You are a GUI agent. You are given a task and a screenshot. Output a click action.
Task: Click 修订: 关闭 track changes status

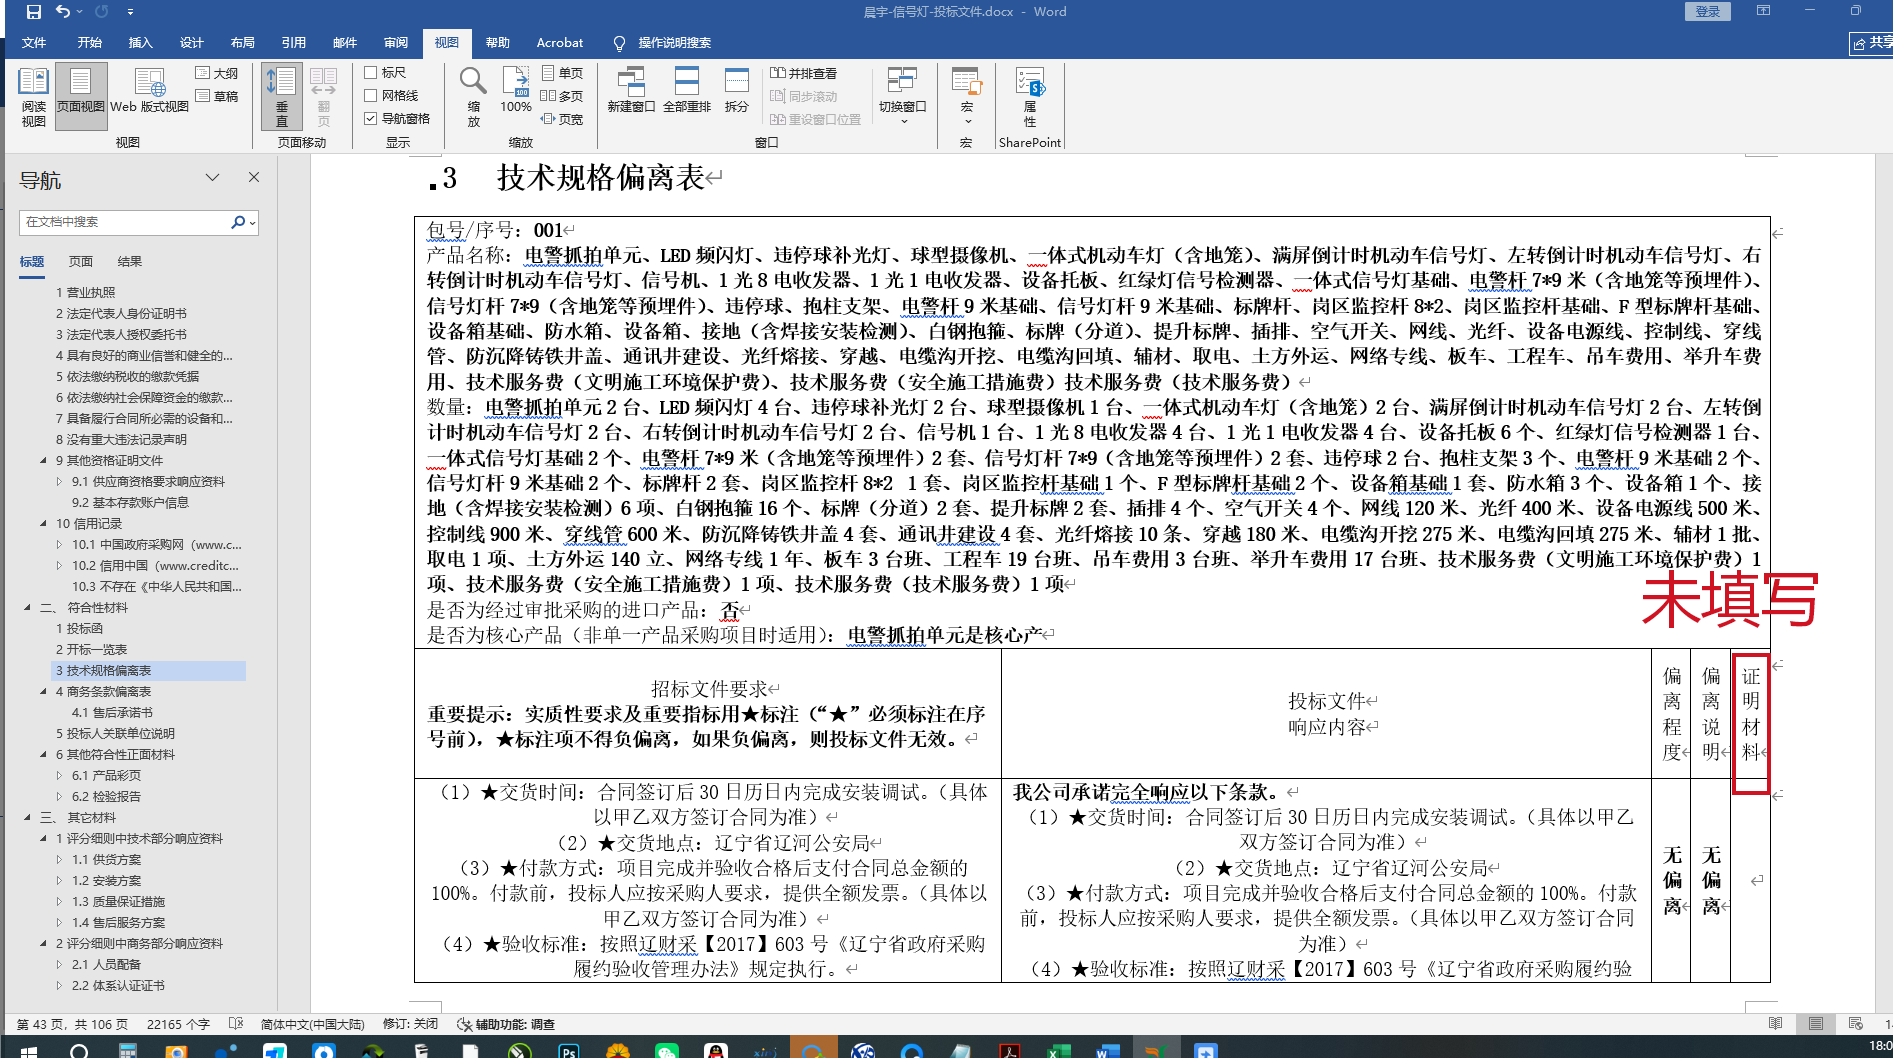pos(410,1024)
